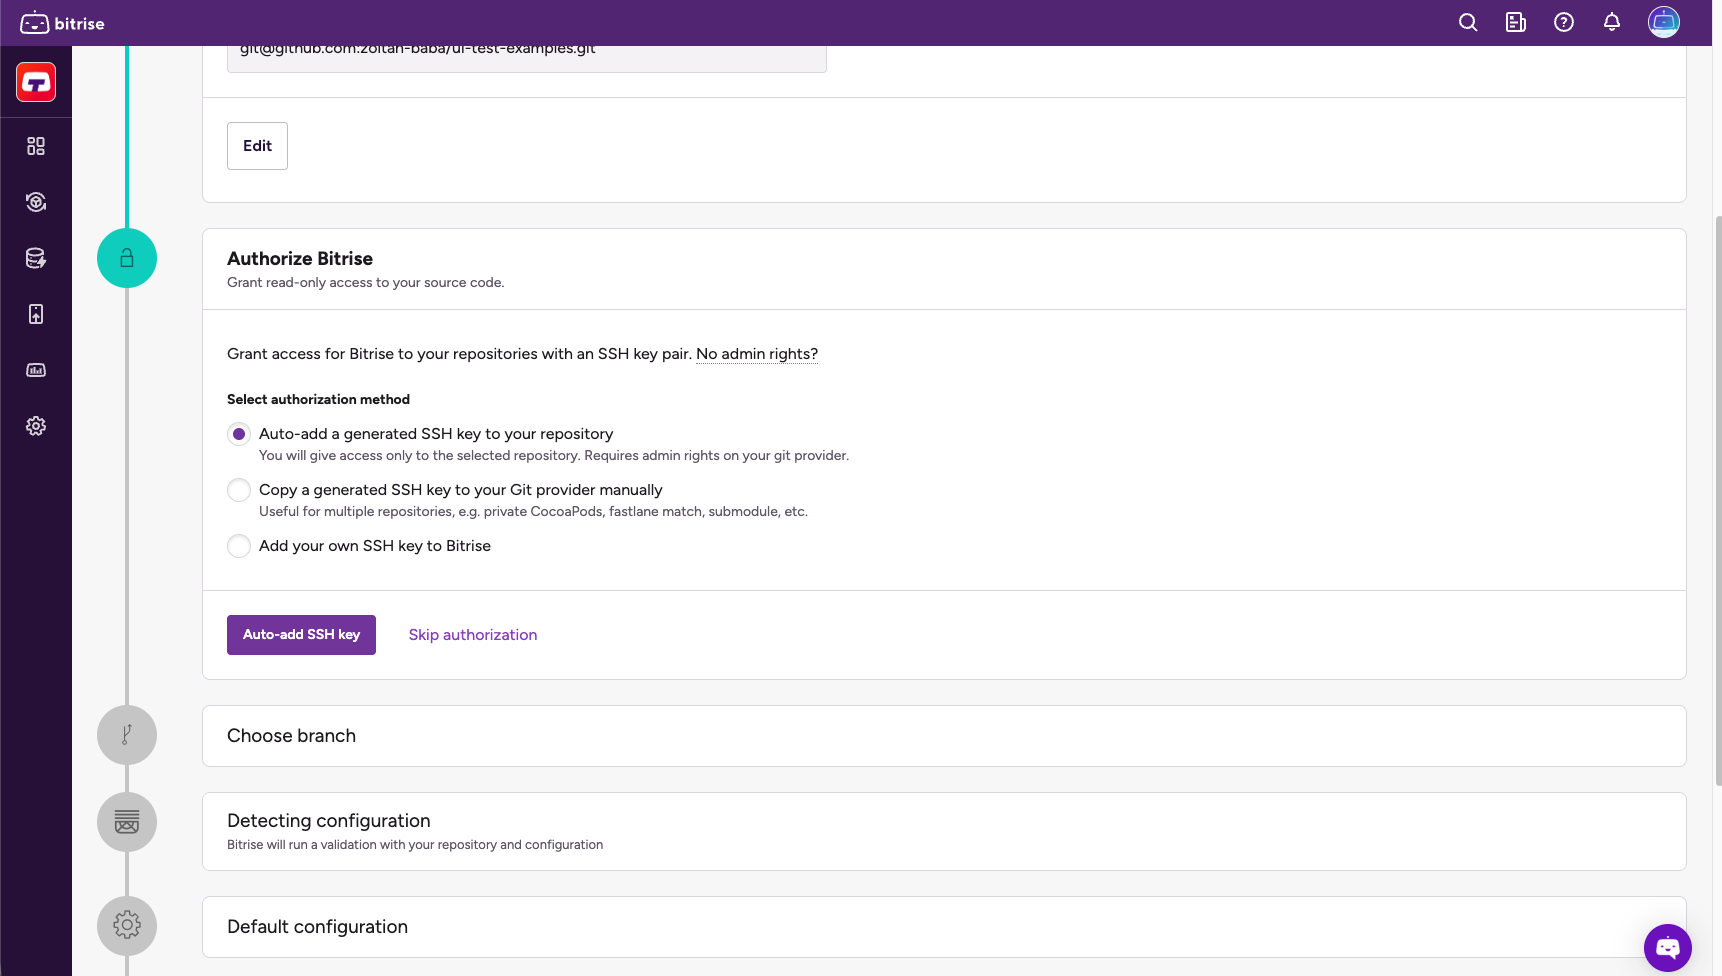Select Copy a generated SSH key manually
Image resolution: width=1722 pixels, height=976 pixels.
click(239, 490)
